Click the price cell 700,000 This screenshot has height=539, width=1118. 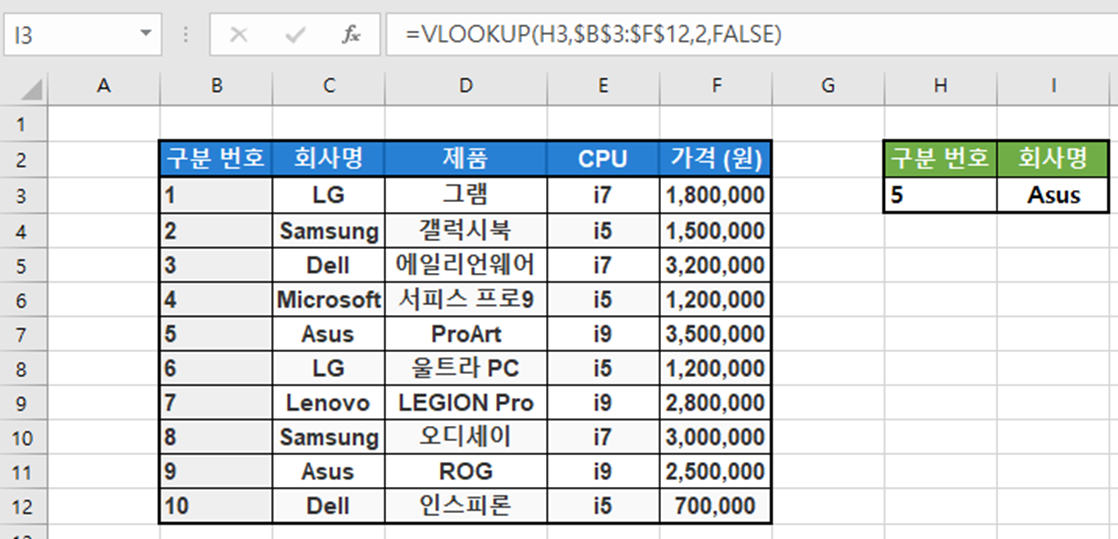[716, 506]
